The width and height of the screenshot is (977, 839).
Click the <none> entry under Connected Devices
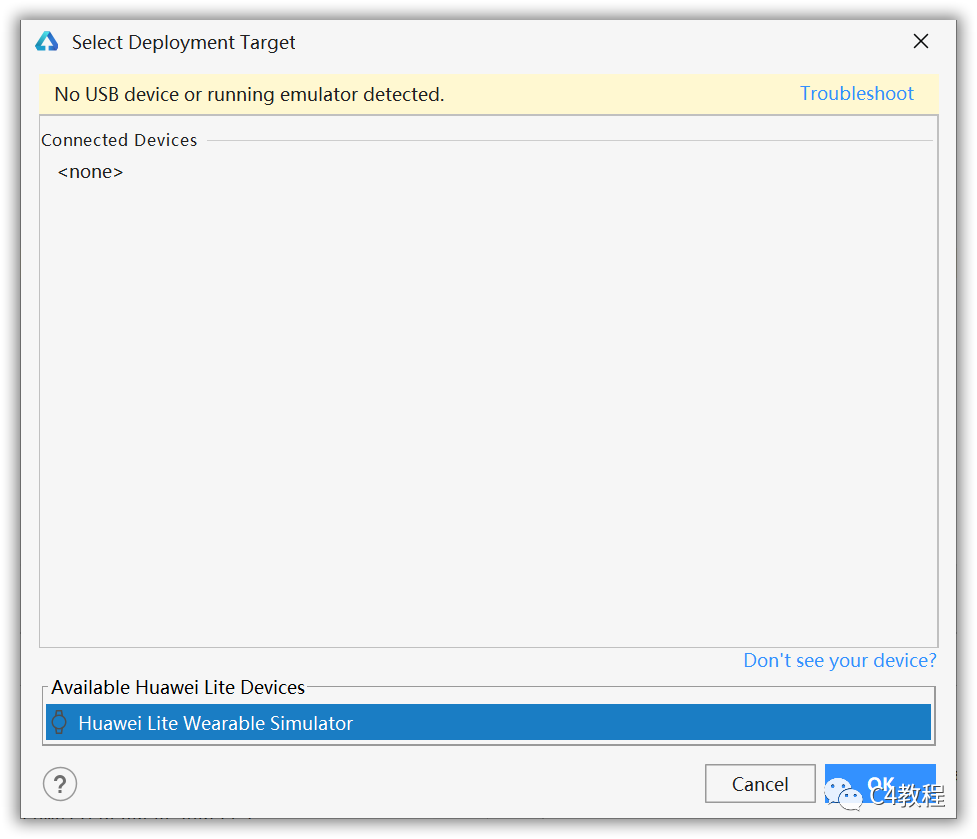tap(90, 172)
